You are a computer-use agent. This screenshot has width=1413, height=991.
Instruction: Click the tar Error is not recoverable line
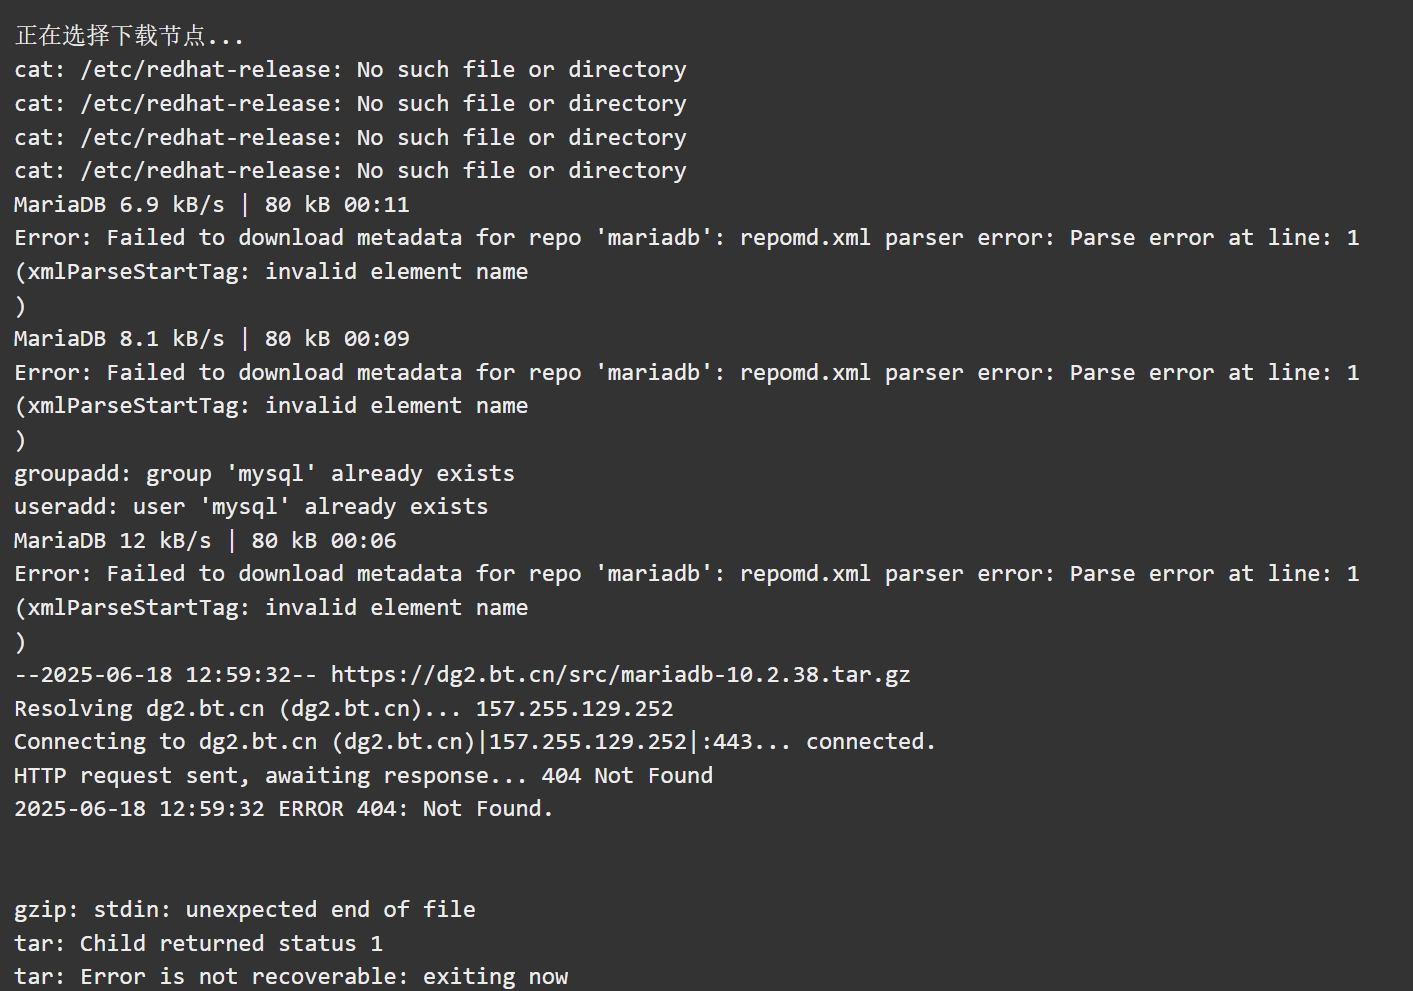pyautogui.click(x=291, y=977)
